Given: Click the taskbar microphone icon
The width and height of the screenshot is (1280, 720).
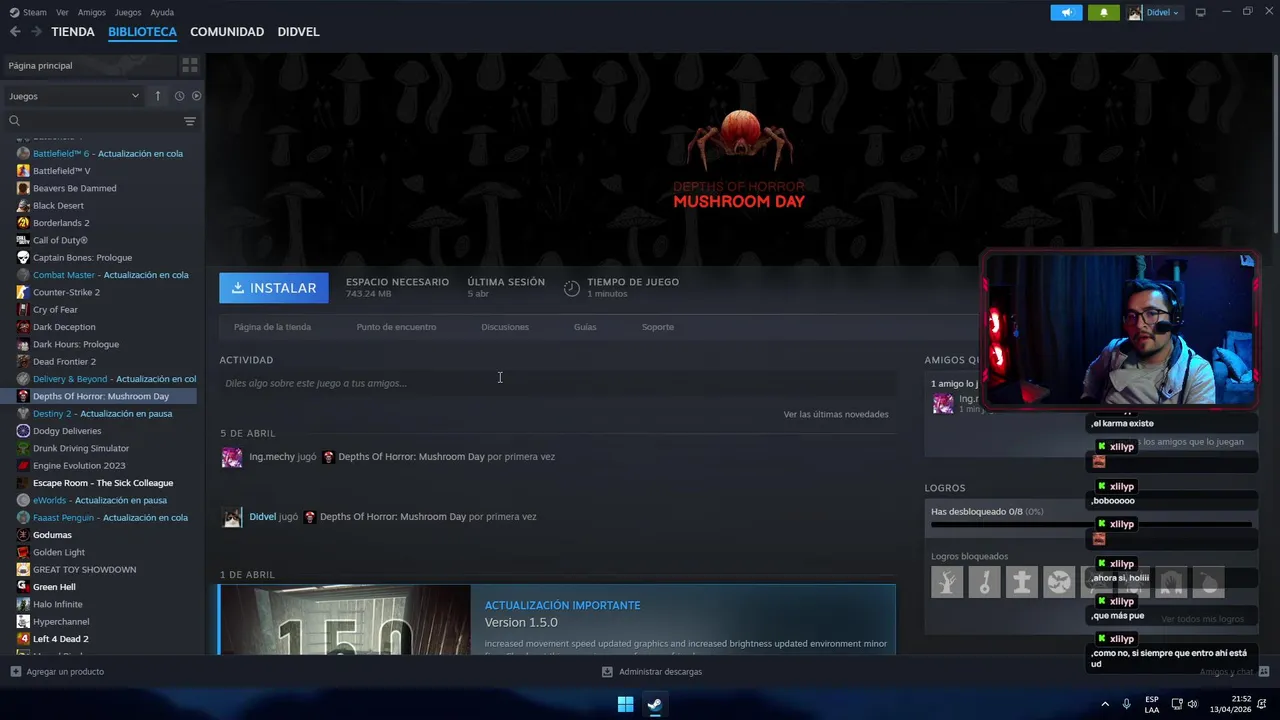Looking at the screenshot, I should pos(1127,704).
